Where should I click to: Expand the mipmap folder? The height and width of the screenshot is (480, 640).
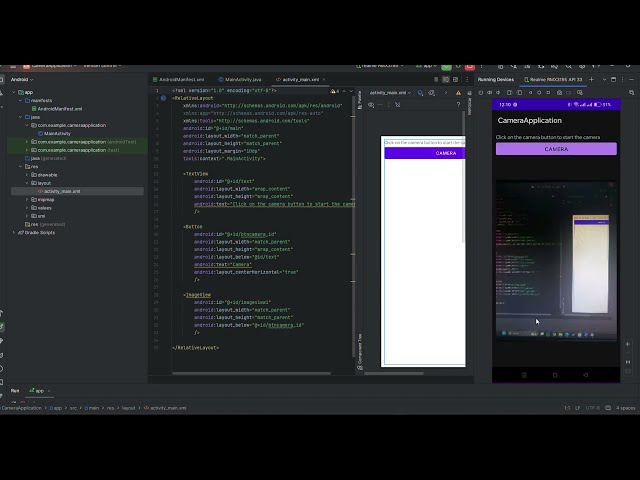pos(27,200)
